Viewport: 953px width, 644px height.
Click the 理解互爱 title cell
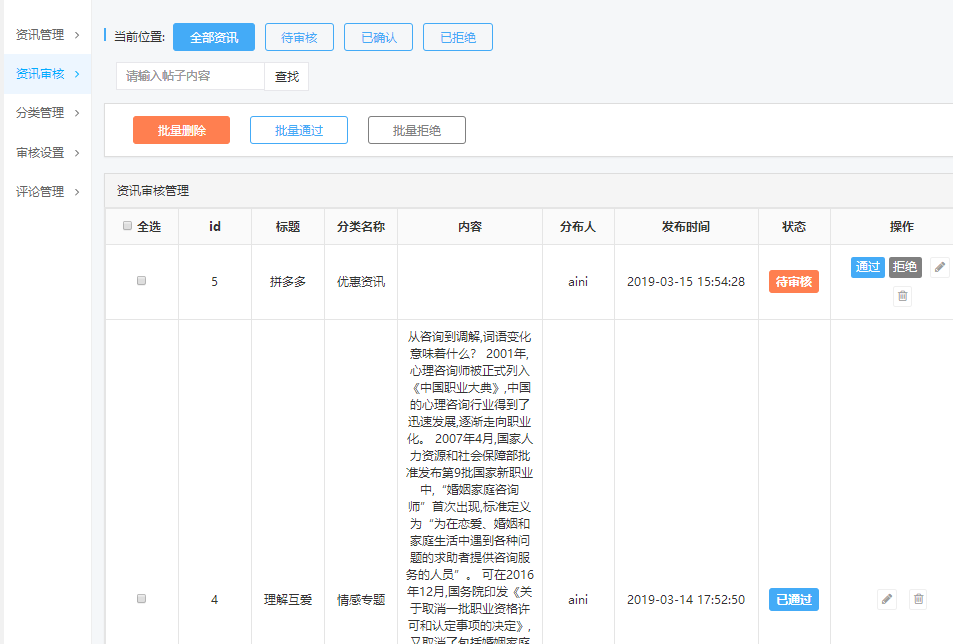click(288, 600)
